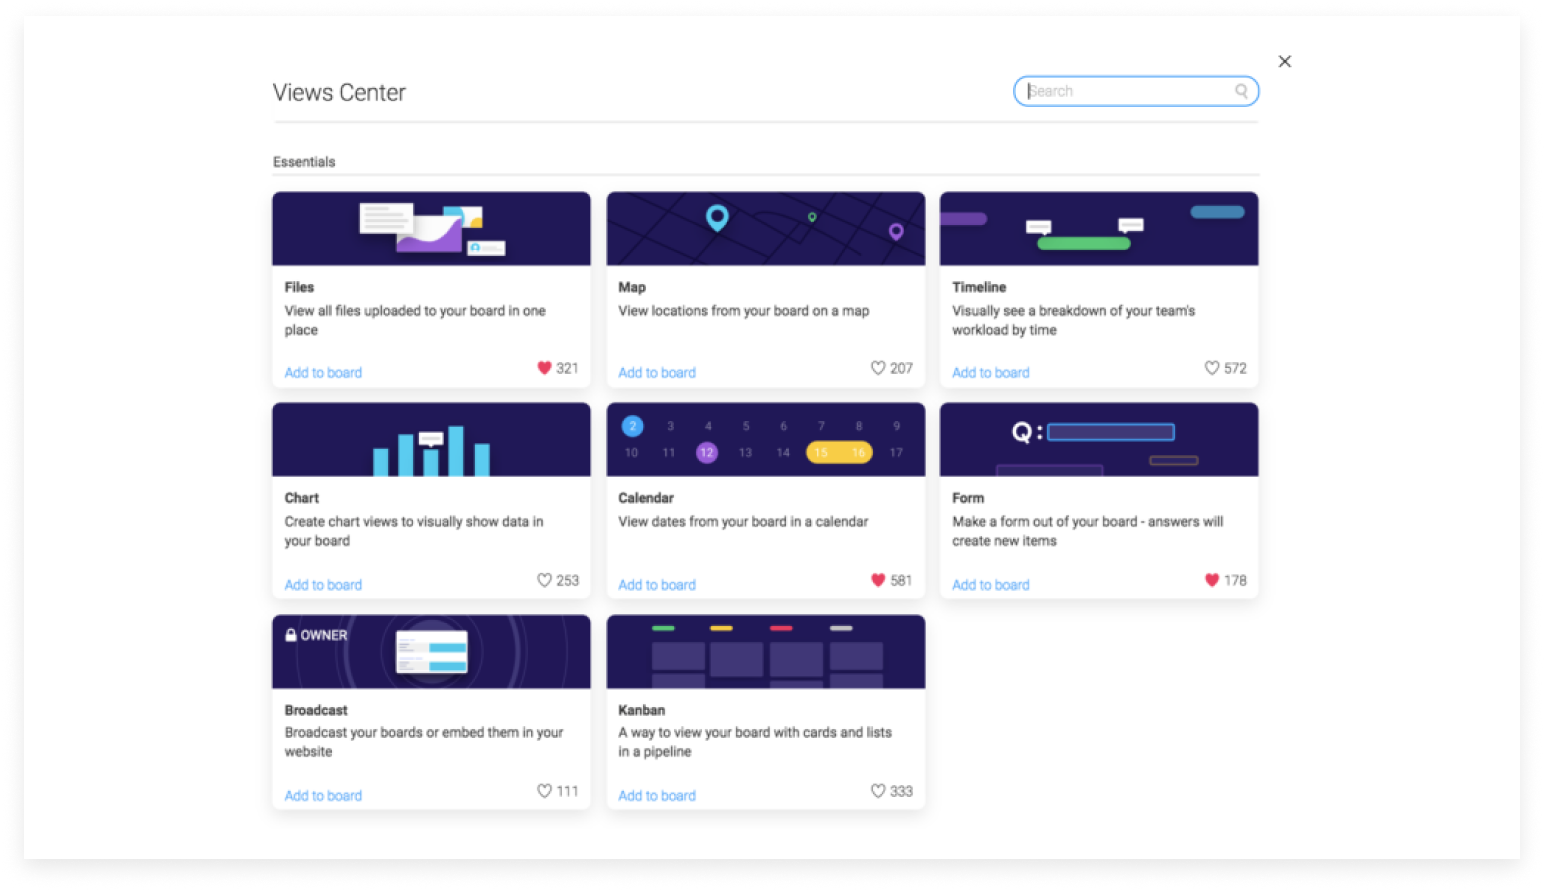Close the Views Center dialog
This screenshot has width=1544, height=891.
[x=1285, y=61]
